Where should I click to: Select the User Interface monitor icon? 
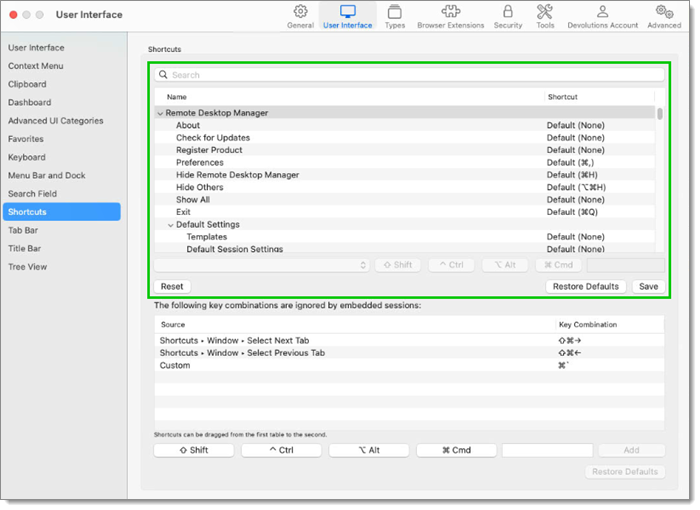[348, 12]
